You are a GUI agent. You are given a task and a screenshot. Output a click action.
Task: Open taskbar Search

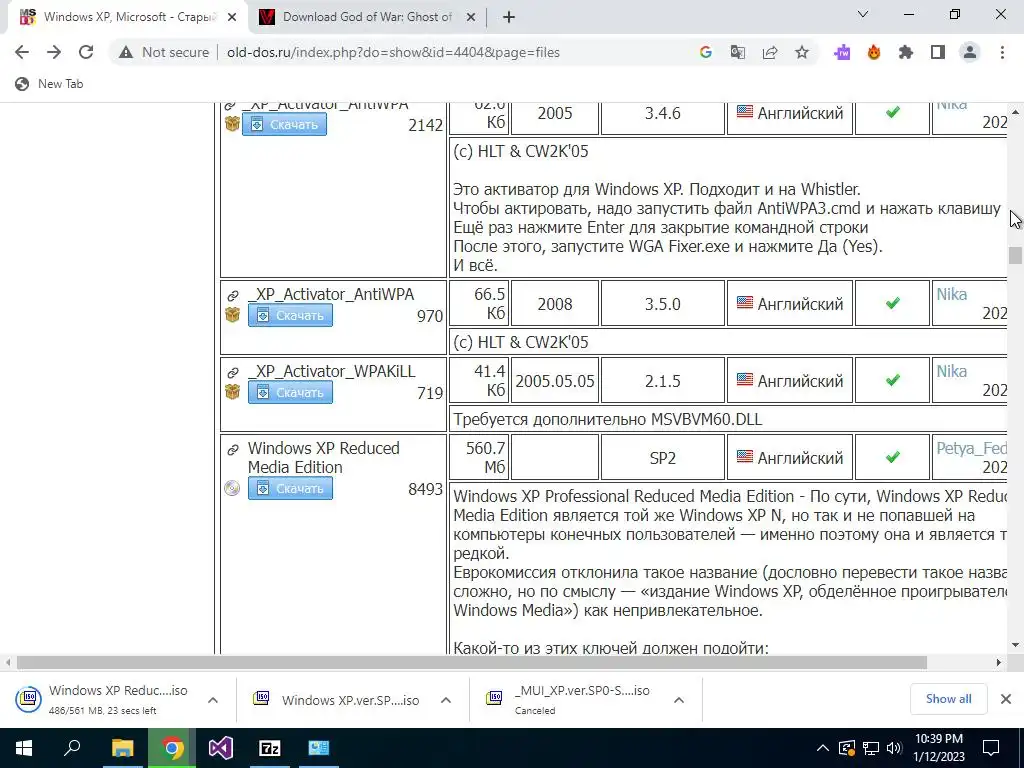click(x=72, y=748)
